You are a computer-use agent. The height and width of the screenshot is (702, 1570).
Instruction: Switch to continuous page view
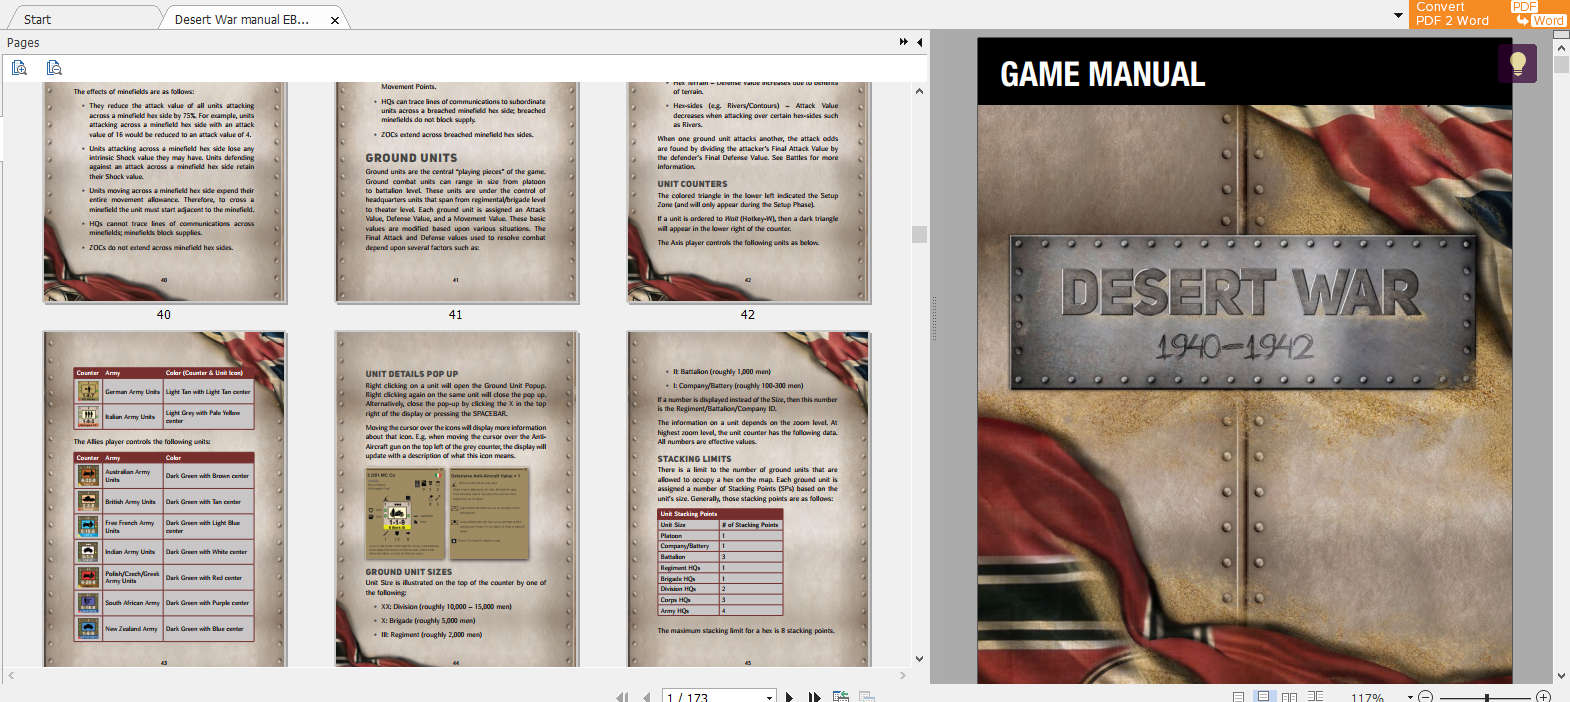pos(1263,697)
